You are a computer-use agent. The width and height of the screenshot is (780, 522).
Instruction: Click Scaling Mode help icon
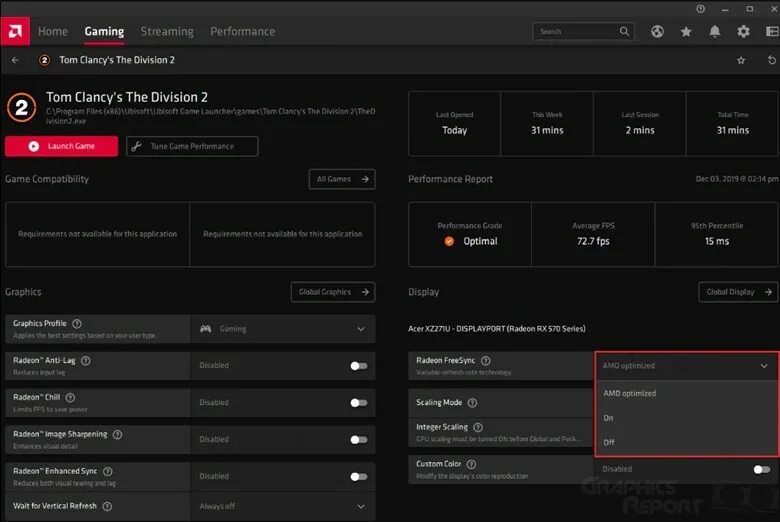472,403
